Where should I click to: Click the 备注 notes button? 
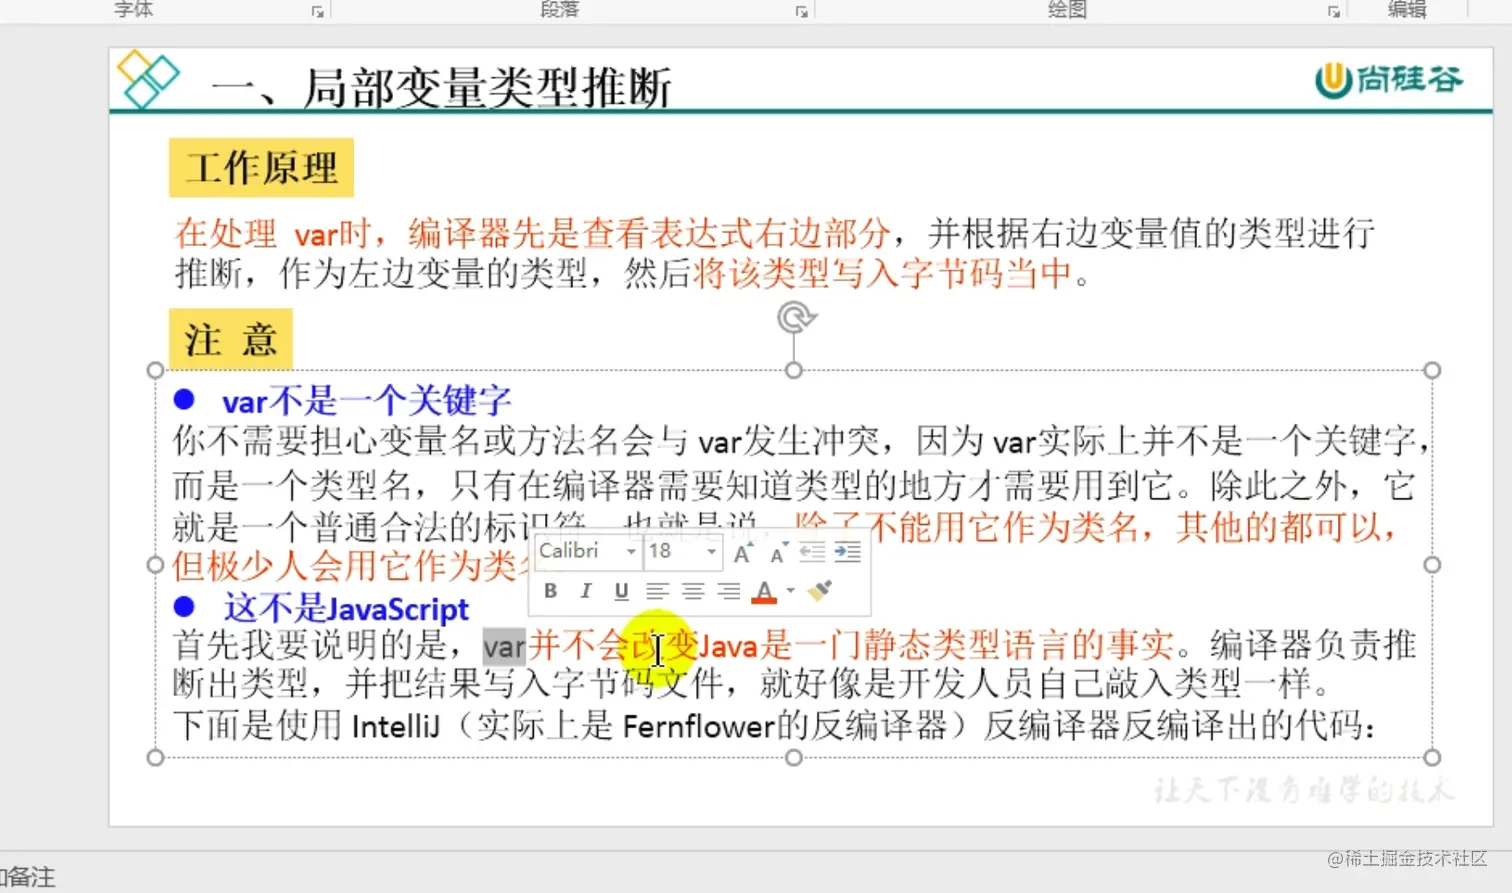tap(29, 877)
